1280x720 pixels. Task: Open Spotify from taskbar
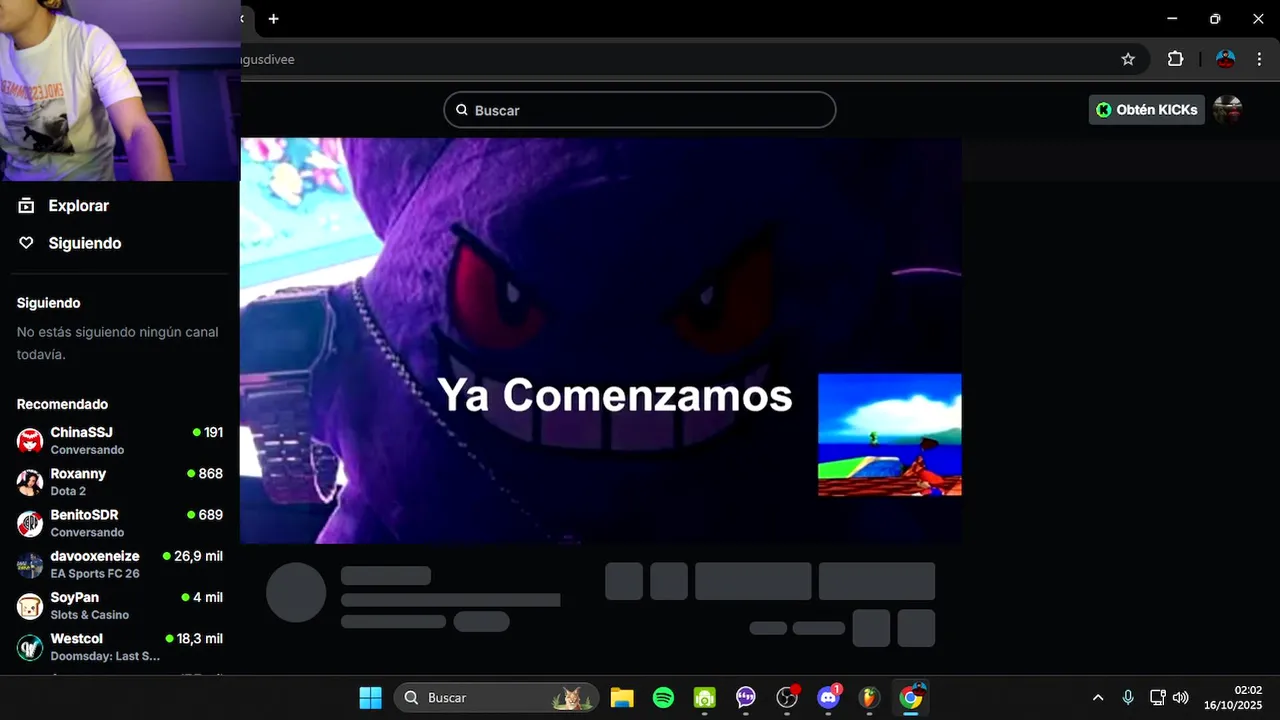[663, 697]
